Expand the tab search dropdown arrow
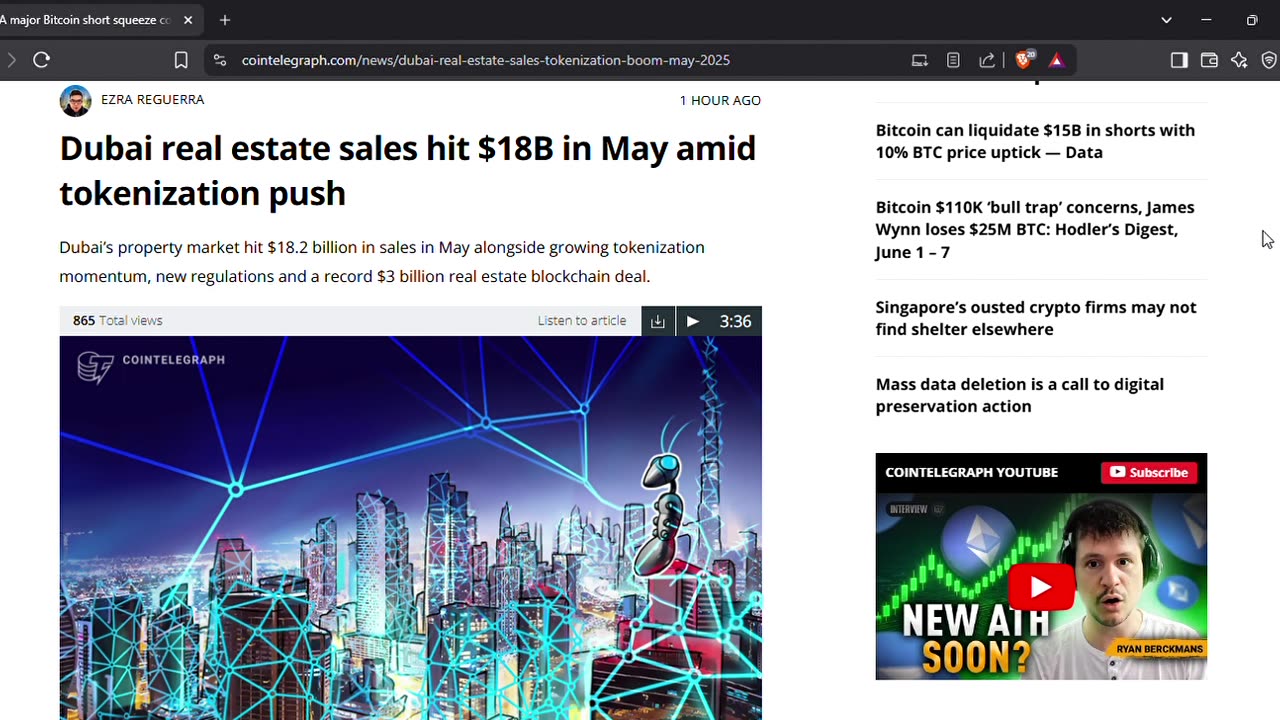Viewport: 1280px width, 720px height. 1166,20
